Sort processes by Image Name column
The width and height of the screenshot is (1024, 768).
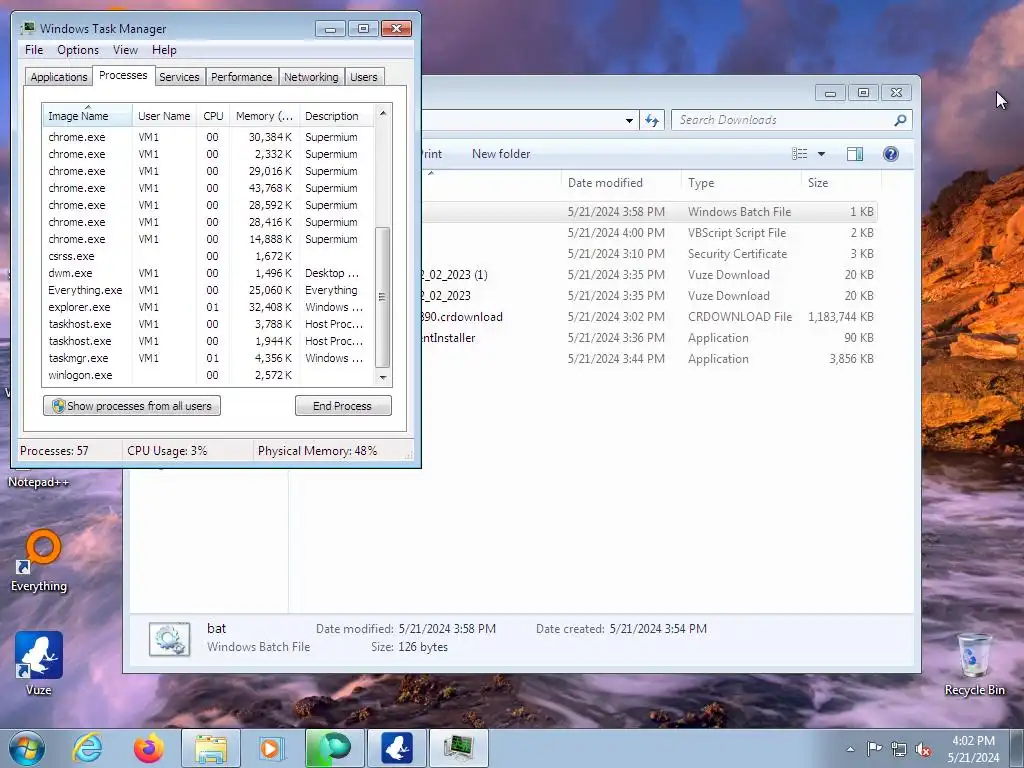click(x=88, y=116)
